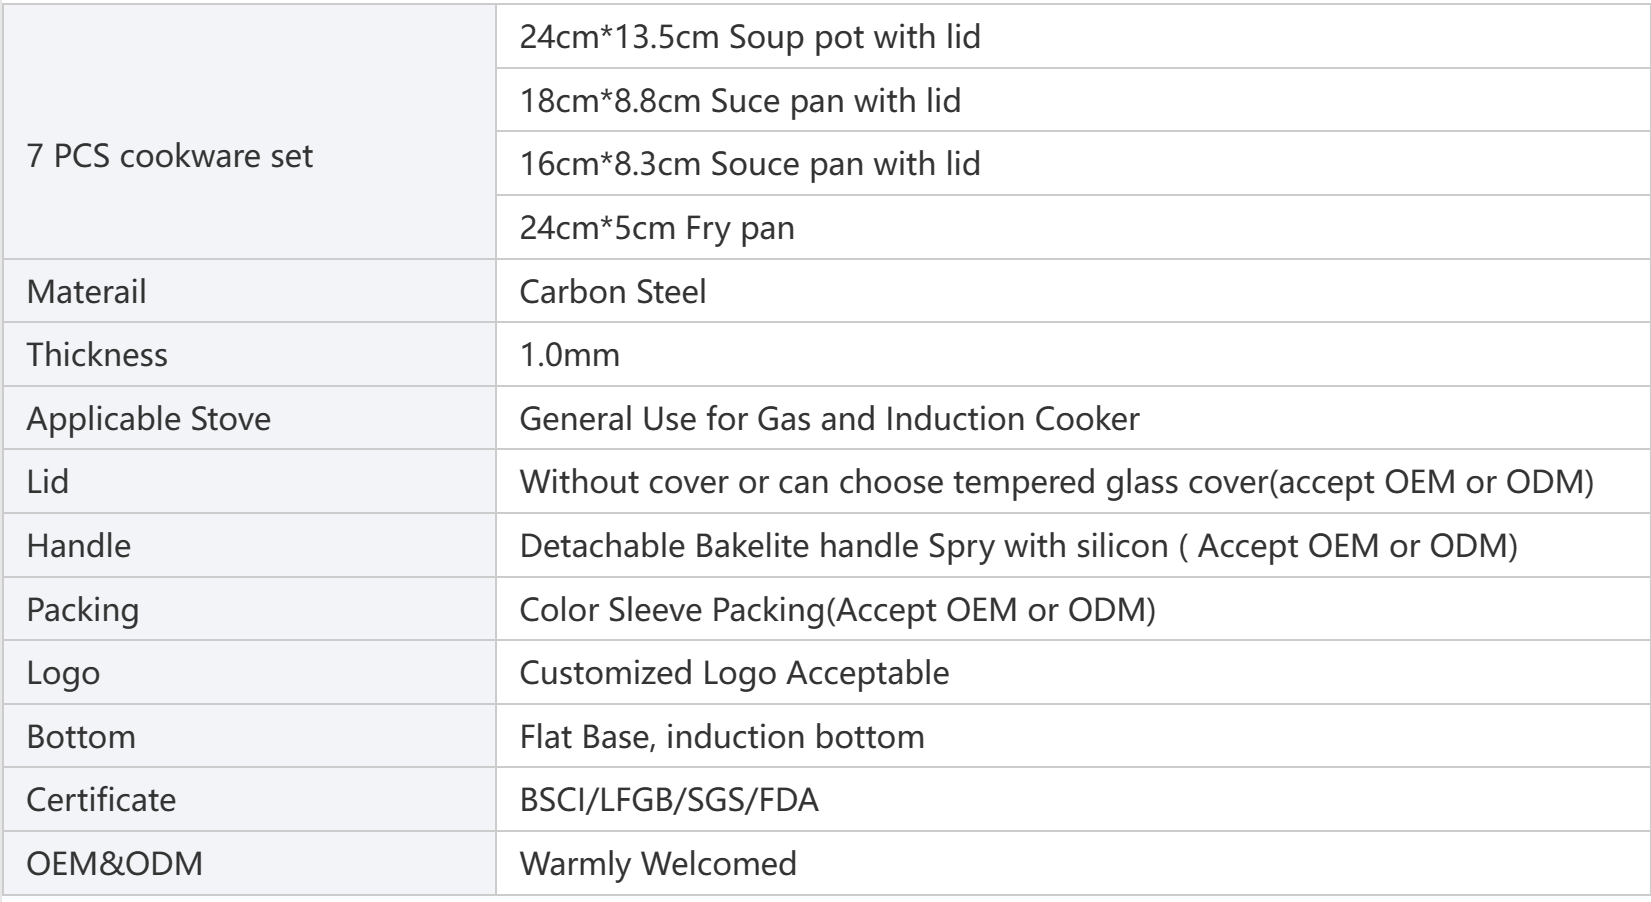Click the '7 PCS cookware set' cell
1651x902 pixels.
click(x=250, y=132)
